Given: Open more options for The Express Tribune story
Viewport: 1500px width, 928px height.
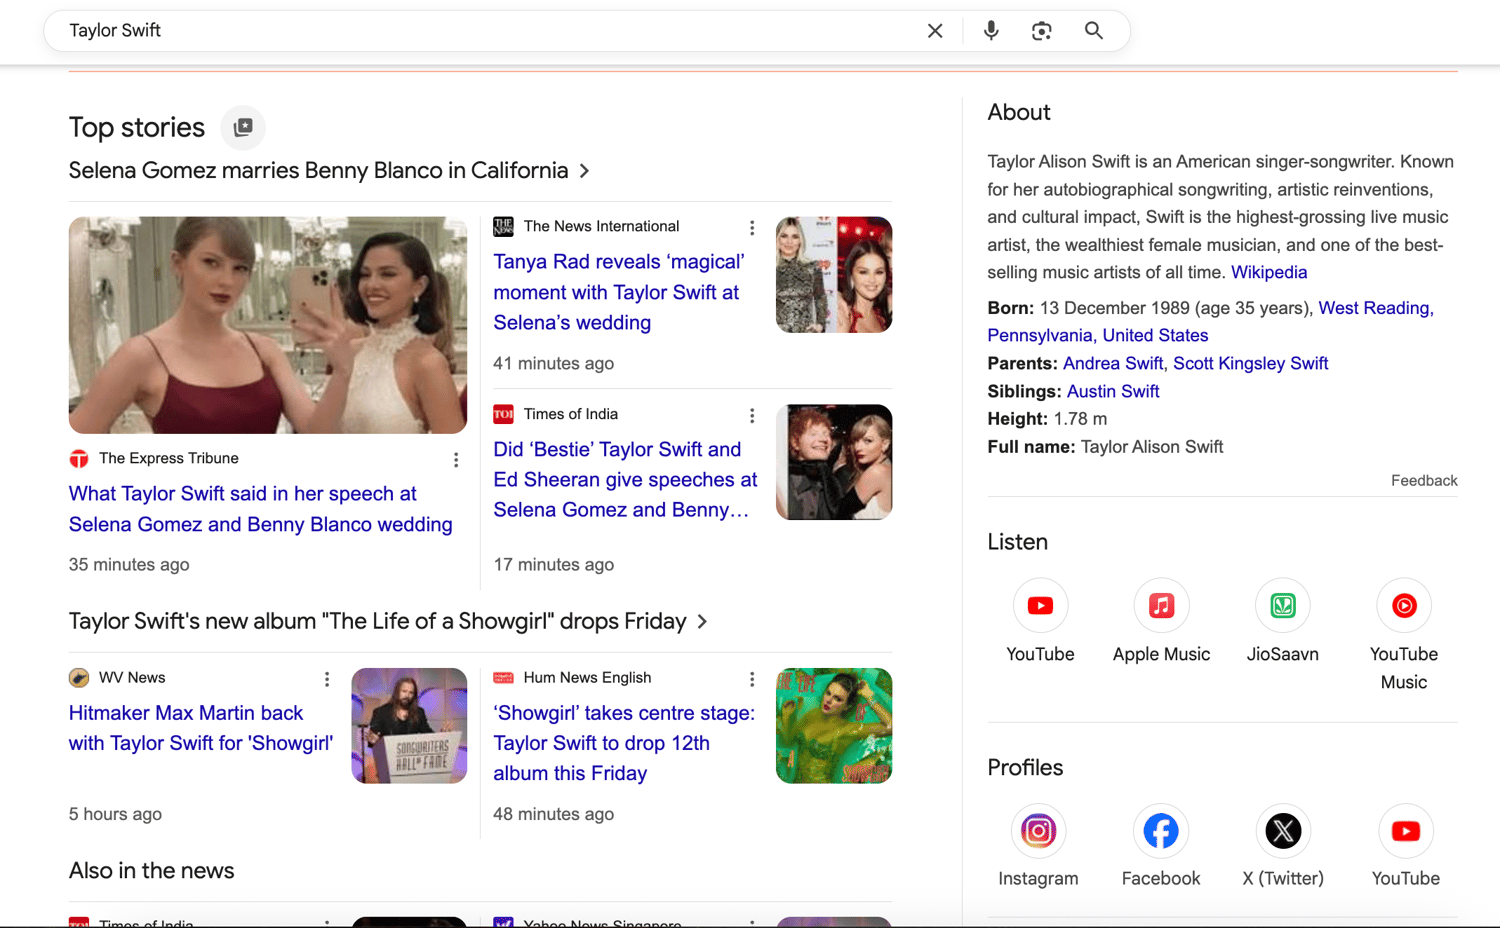Looking at the screenshot, I should [456, 460].
